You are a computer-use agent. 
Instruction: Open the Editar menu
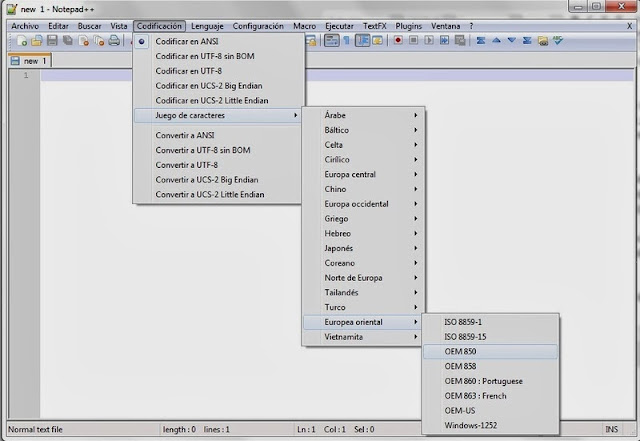coord(58,26)
